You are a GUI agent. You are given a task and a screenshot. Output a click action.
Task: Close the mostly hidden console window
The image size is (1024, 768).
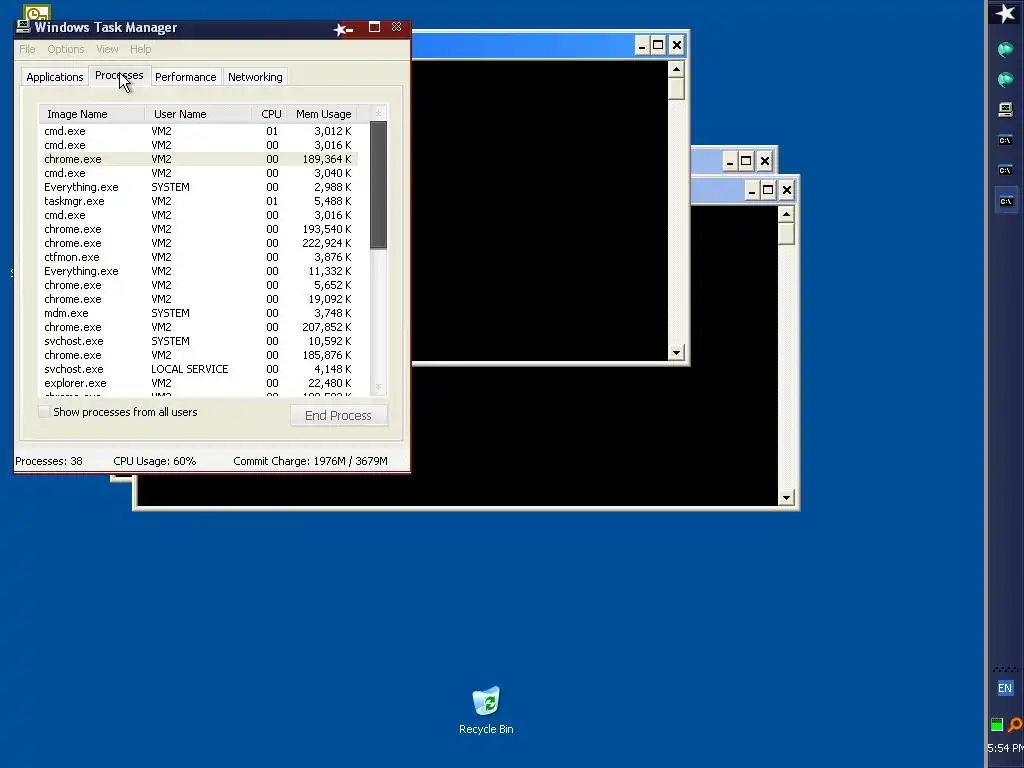click(x=764, y=161)
